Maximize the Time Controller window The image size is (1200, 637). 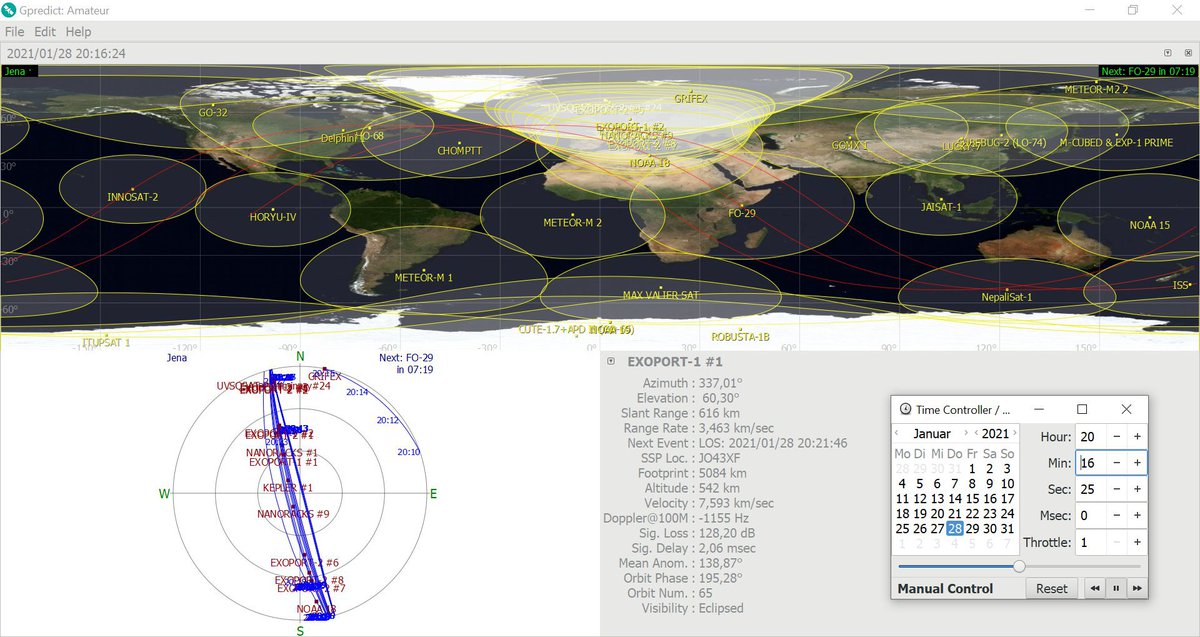click(1082, 409)
